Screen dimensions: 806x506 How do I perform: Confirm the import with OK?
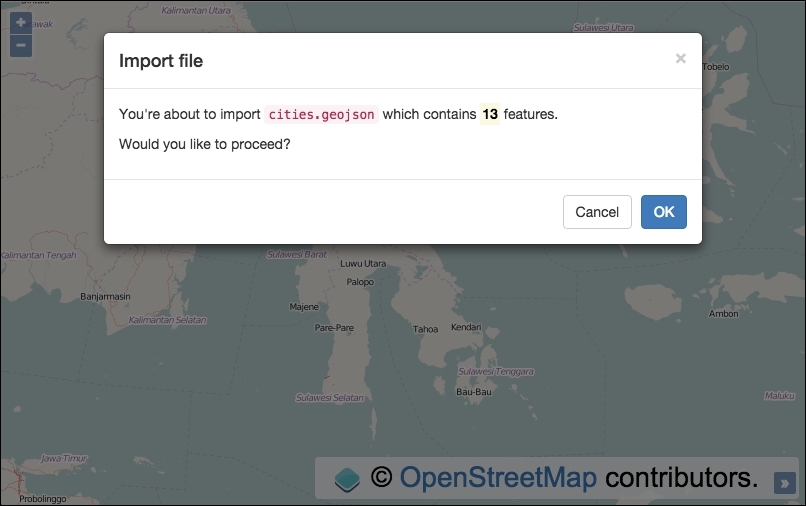[x=663, y=212]
